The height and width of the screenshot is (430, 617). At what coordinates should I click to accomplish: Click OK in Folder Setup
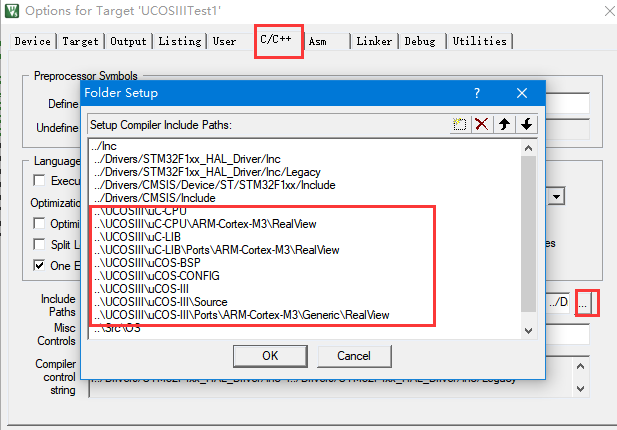pyautogui.click(x=270, y=356)
